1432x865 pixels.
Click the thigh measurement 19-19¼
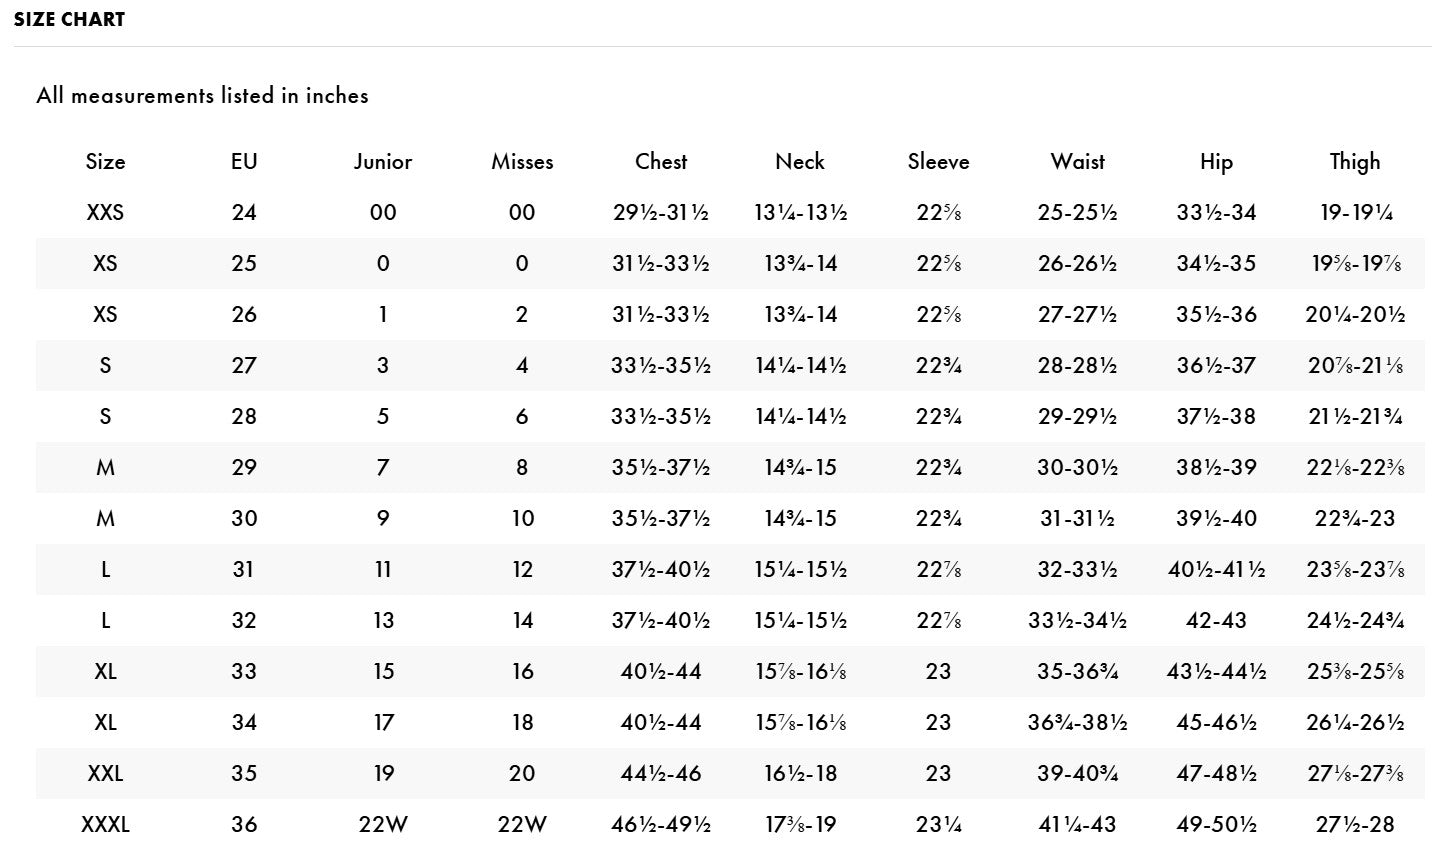pos(1355,213)
